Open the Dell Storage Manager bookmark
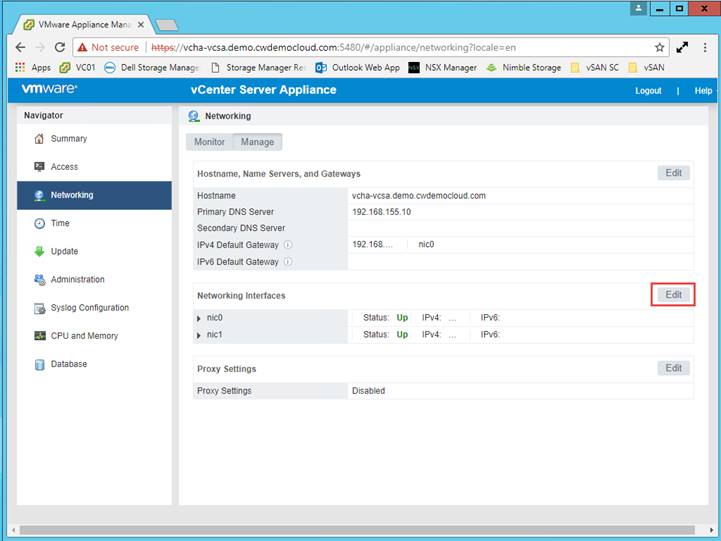721x541 pixels. [x=152, y=68]
